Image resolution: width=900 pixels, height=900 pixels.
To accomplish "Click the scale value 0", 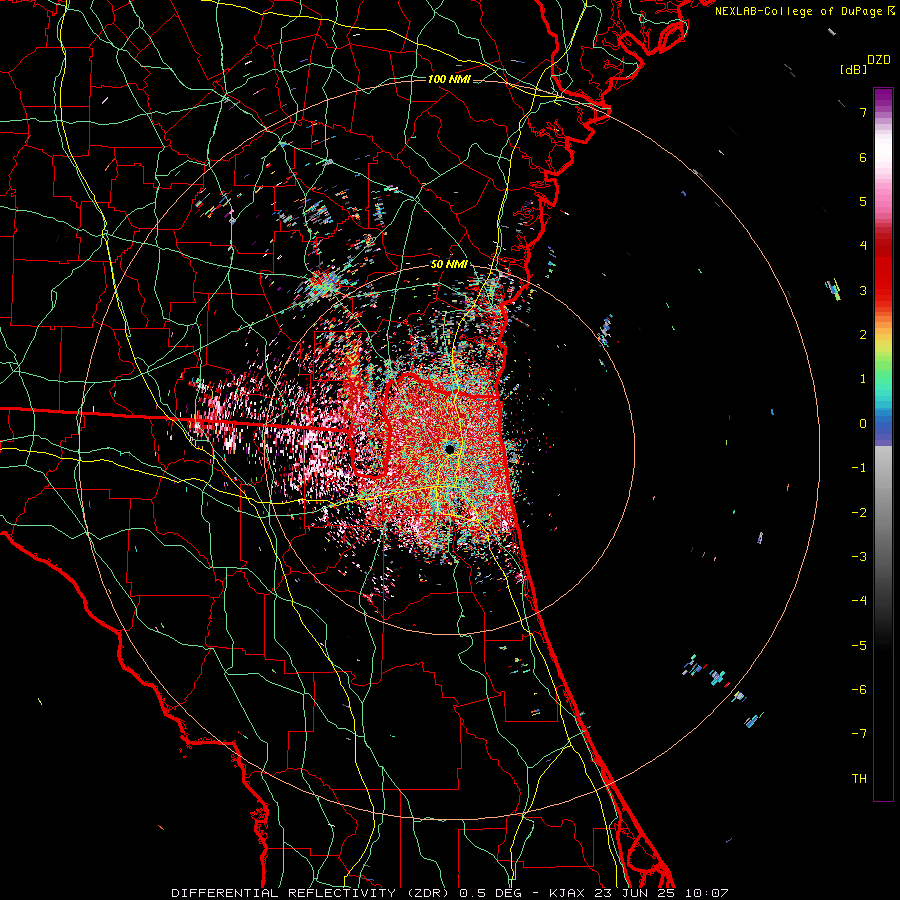I will click(863, 424).
